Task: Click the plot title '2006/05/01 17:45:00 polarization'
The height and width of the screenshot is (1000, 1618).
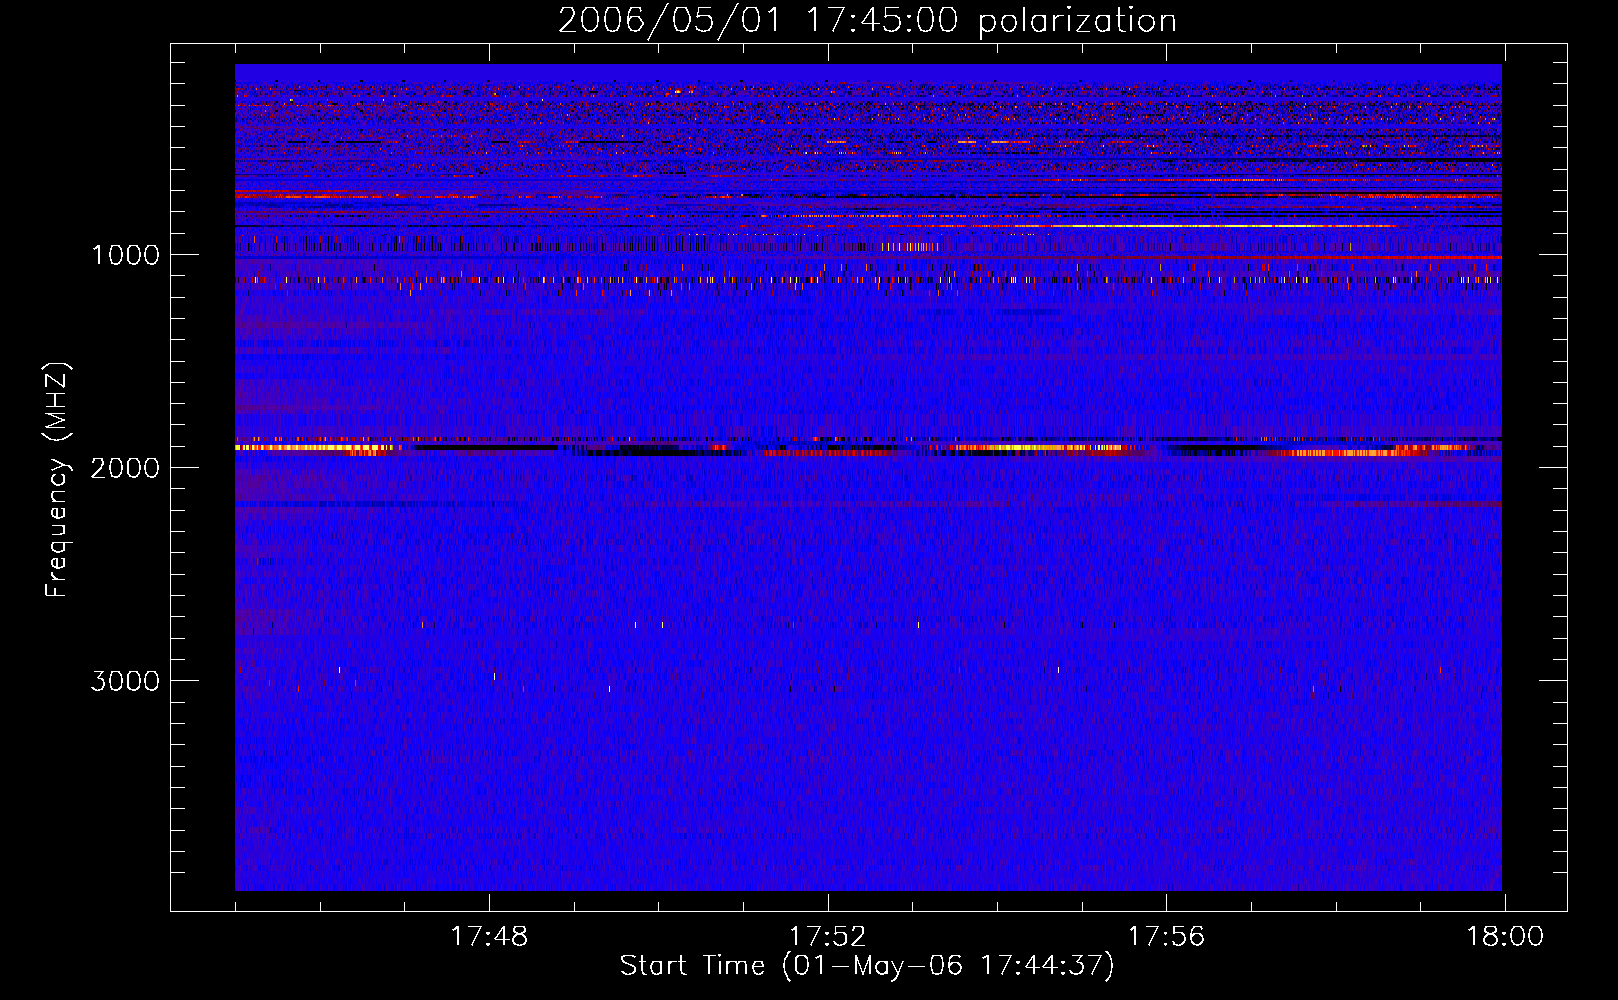Action: 867,21
